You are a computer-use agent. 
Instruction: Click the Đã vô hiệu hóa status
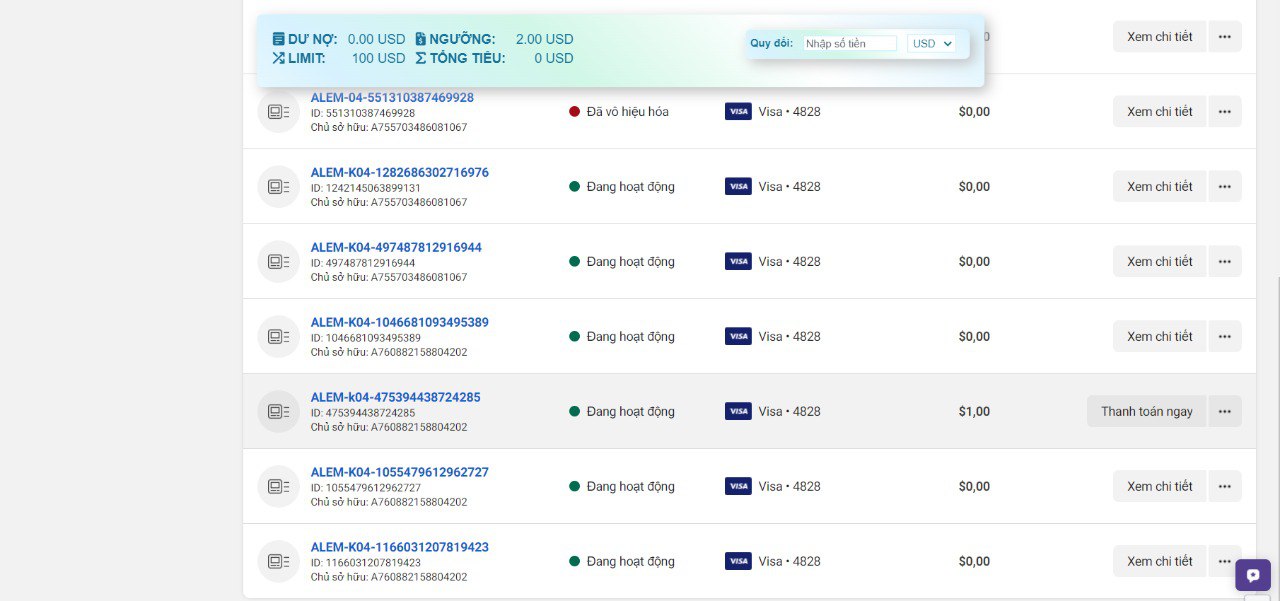(x=619, y=111)
